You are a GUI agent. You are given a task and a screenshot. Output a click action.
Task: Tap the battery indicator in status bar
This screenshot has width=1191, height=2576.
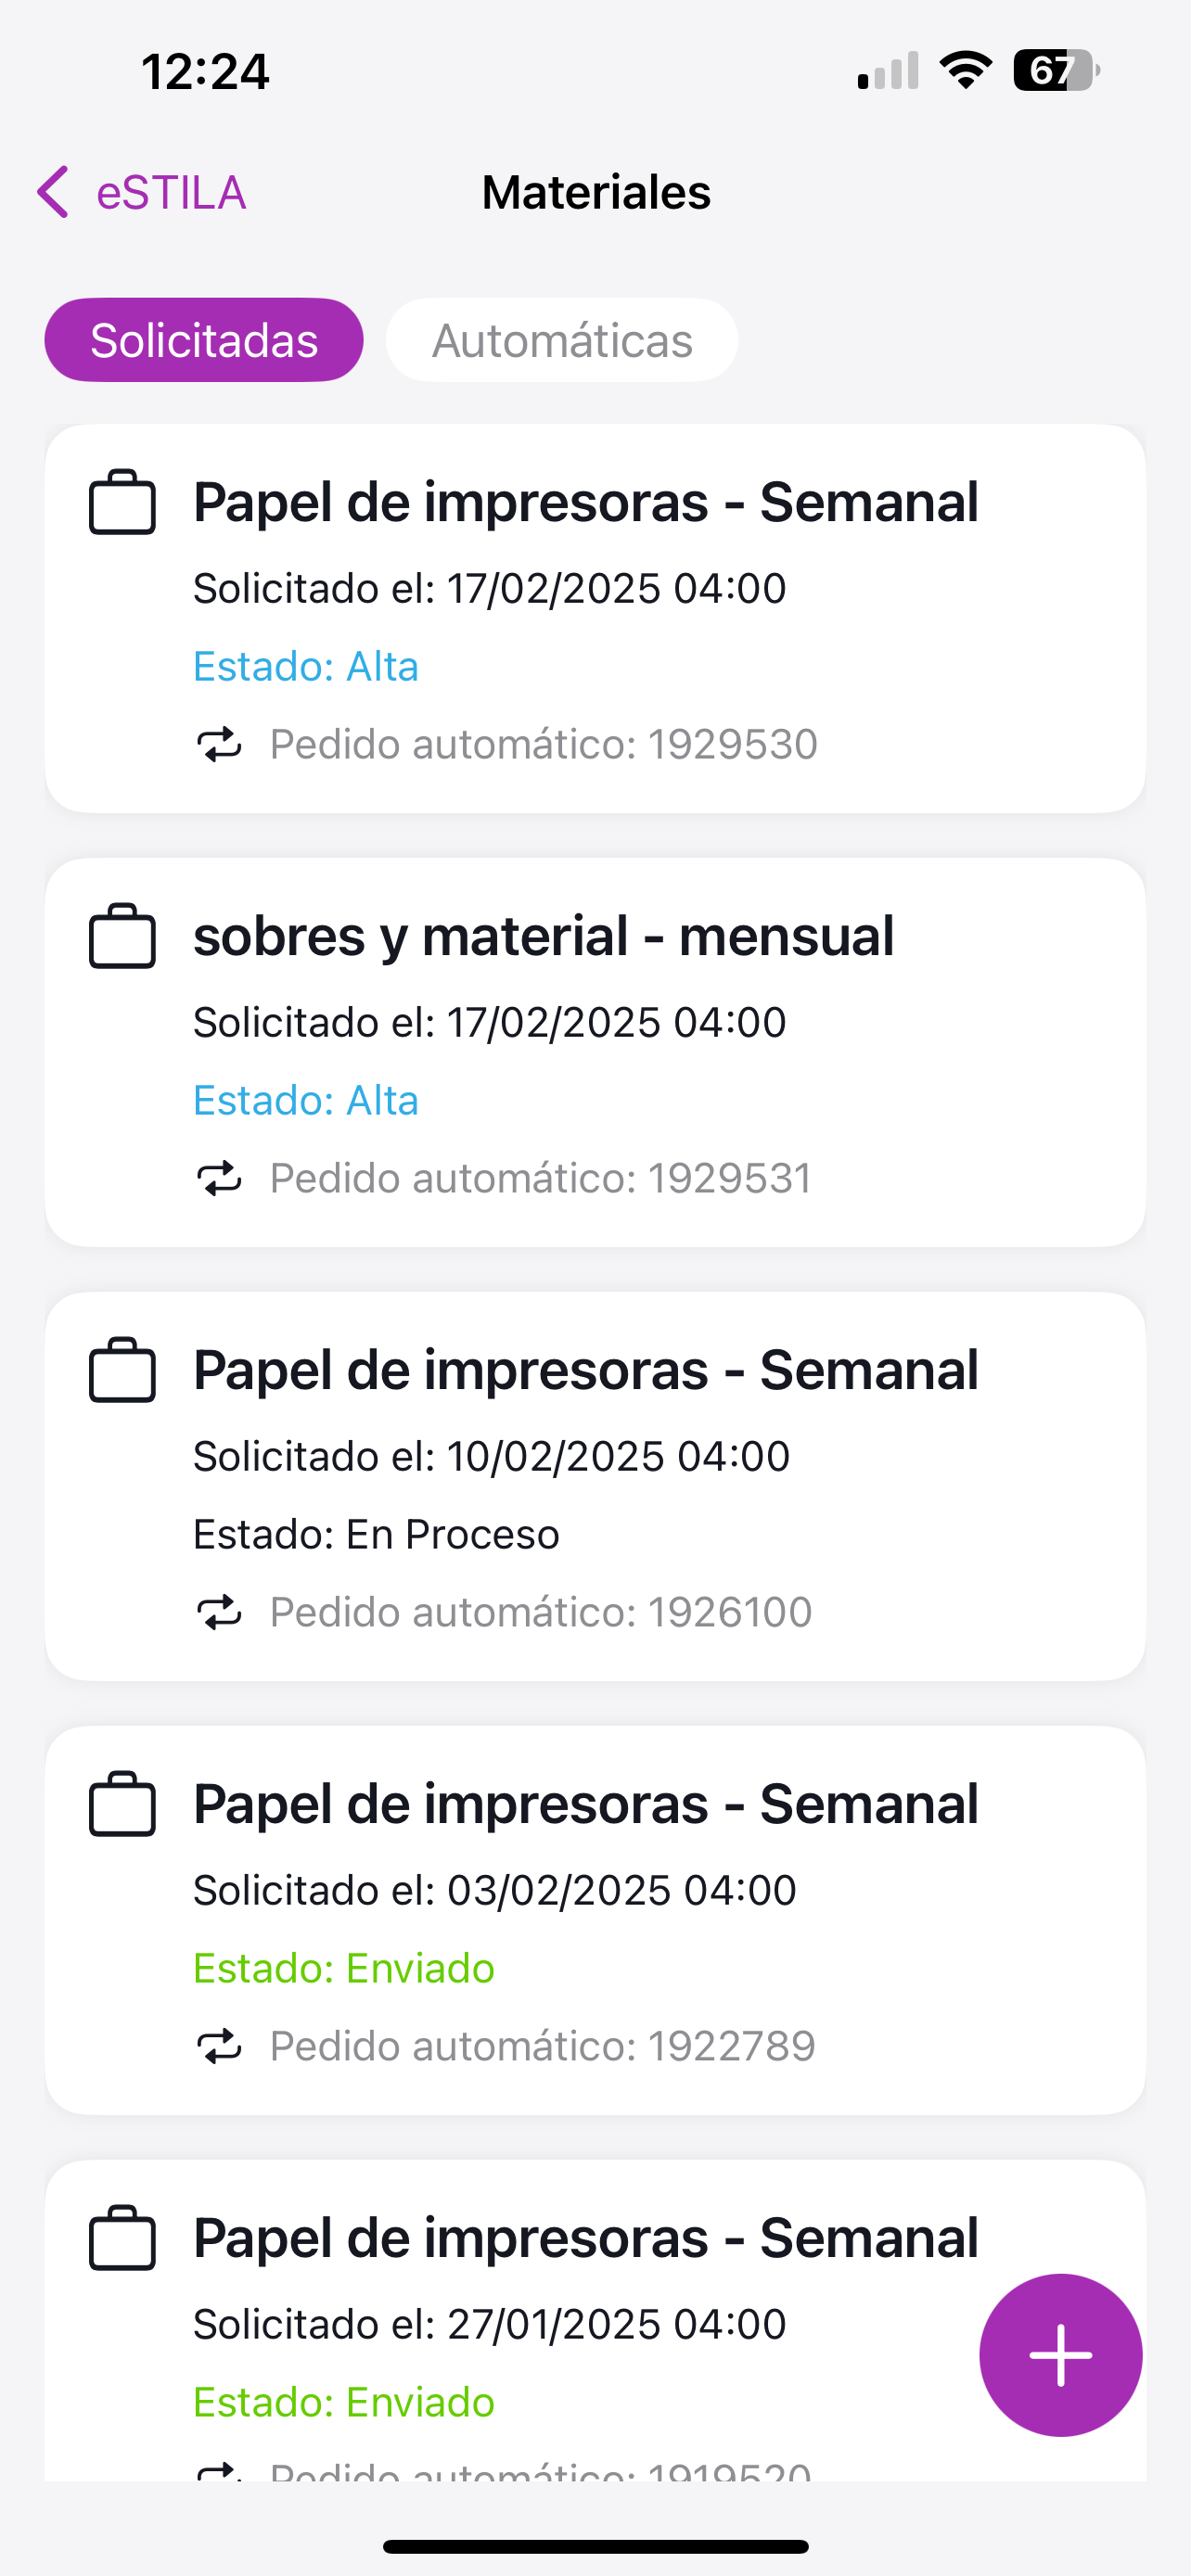(x=1055, y=71)
